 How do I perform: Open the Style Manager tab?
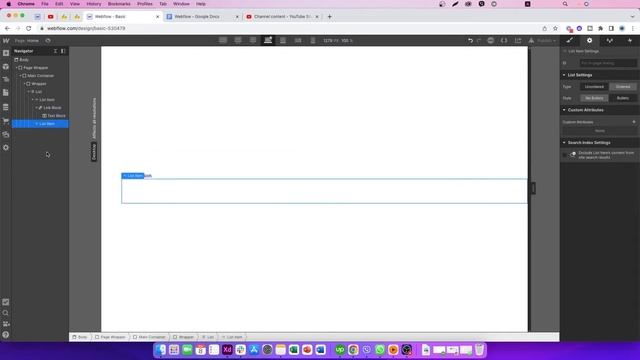610,40
